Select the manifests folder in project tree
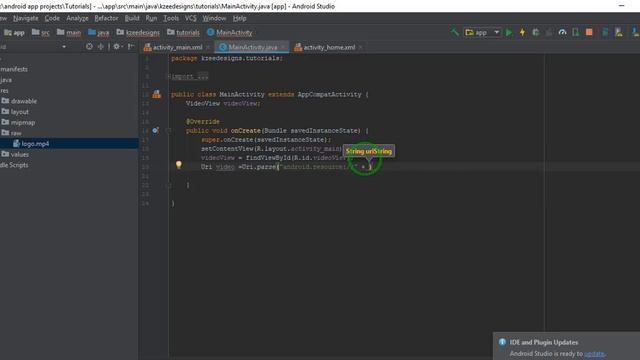The width and height of the screenshot is (640, 360). coord(14,69)
